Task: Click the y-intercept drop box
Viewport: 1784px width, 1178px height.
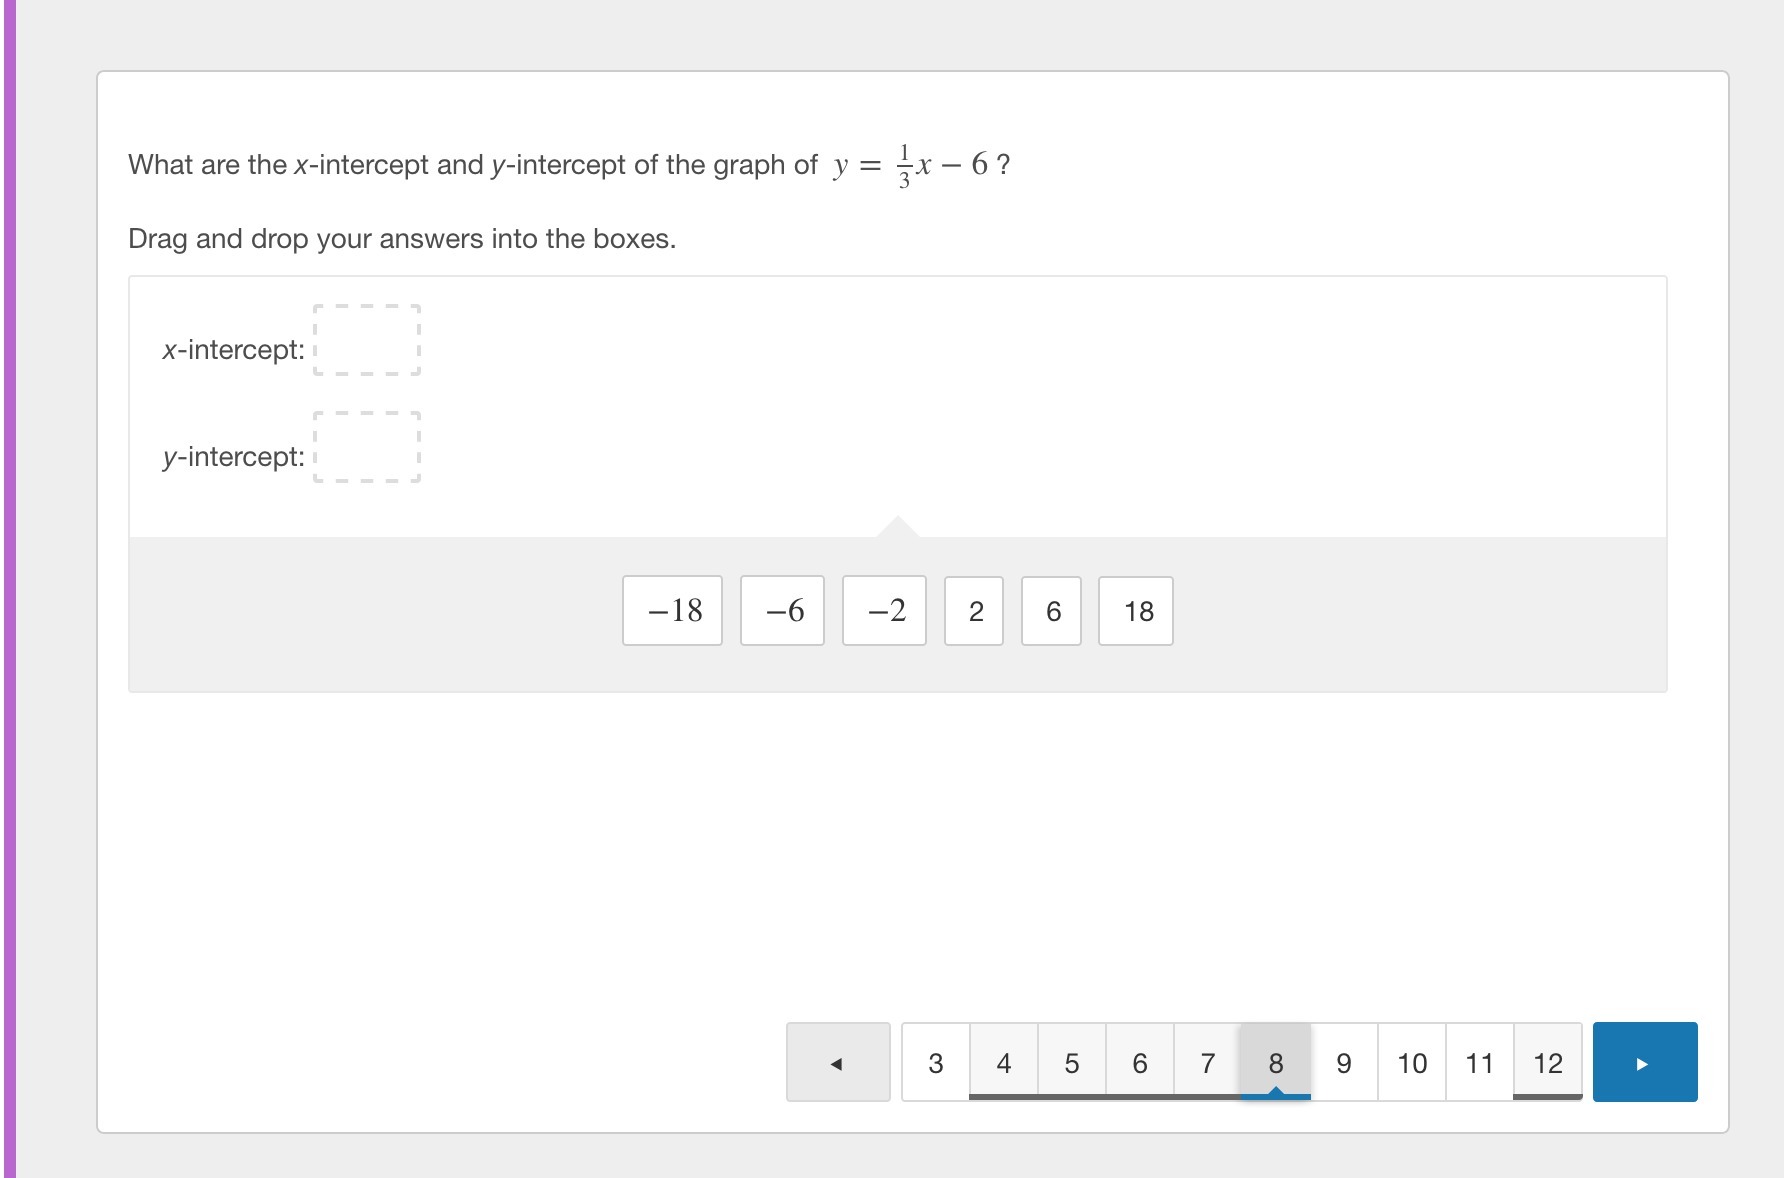Action: 367,447
